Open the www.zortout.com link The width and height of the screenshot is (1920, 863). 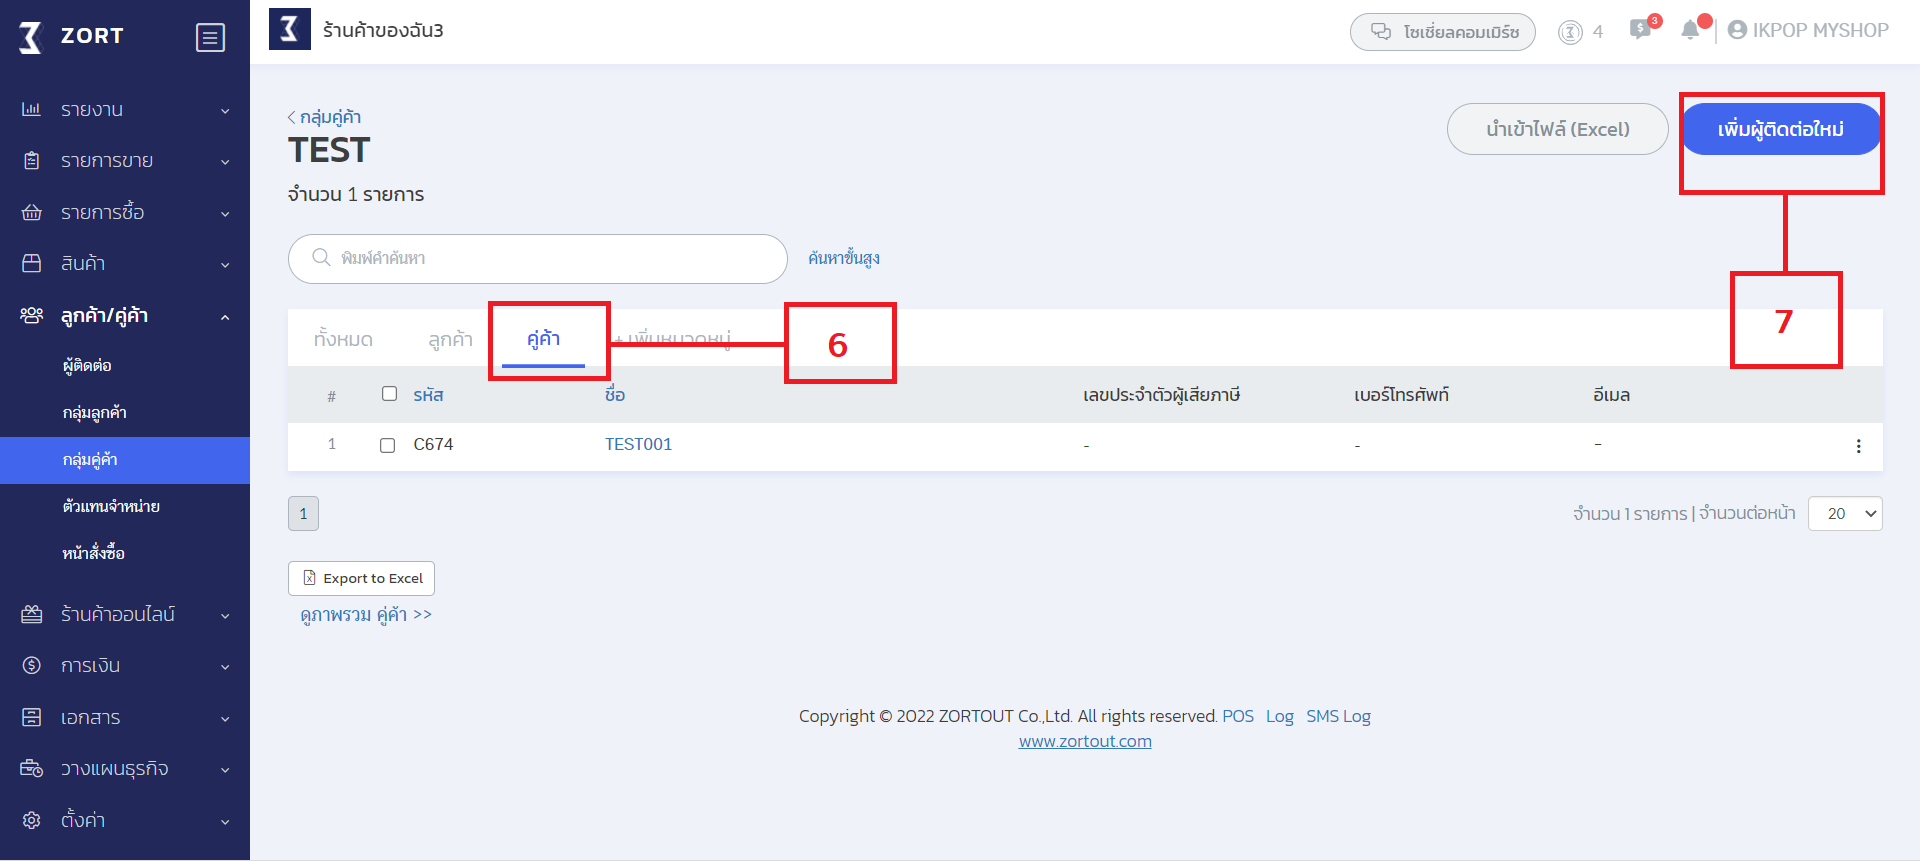click(x=1085, y=741)
